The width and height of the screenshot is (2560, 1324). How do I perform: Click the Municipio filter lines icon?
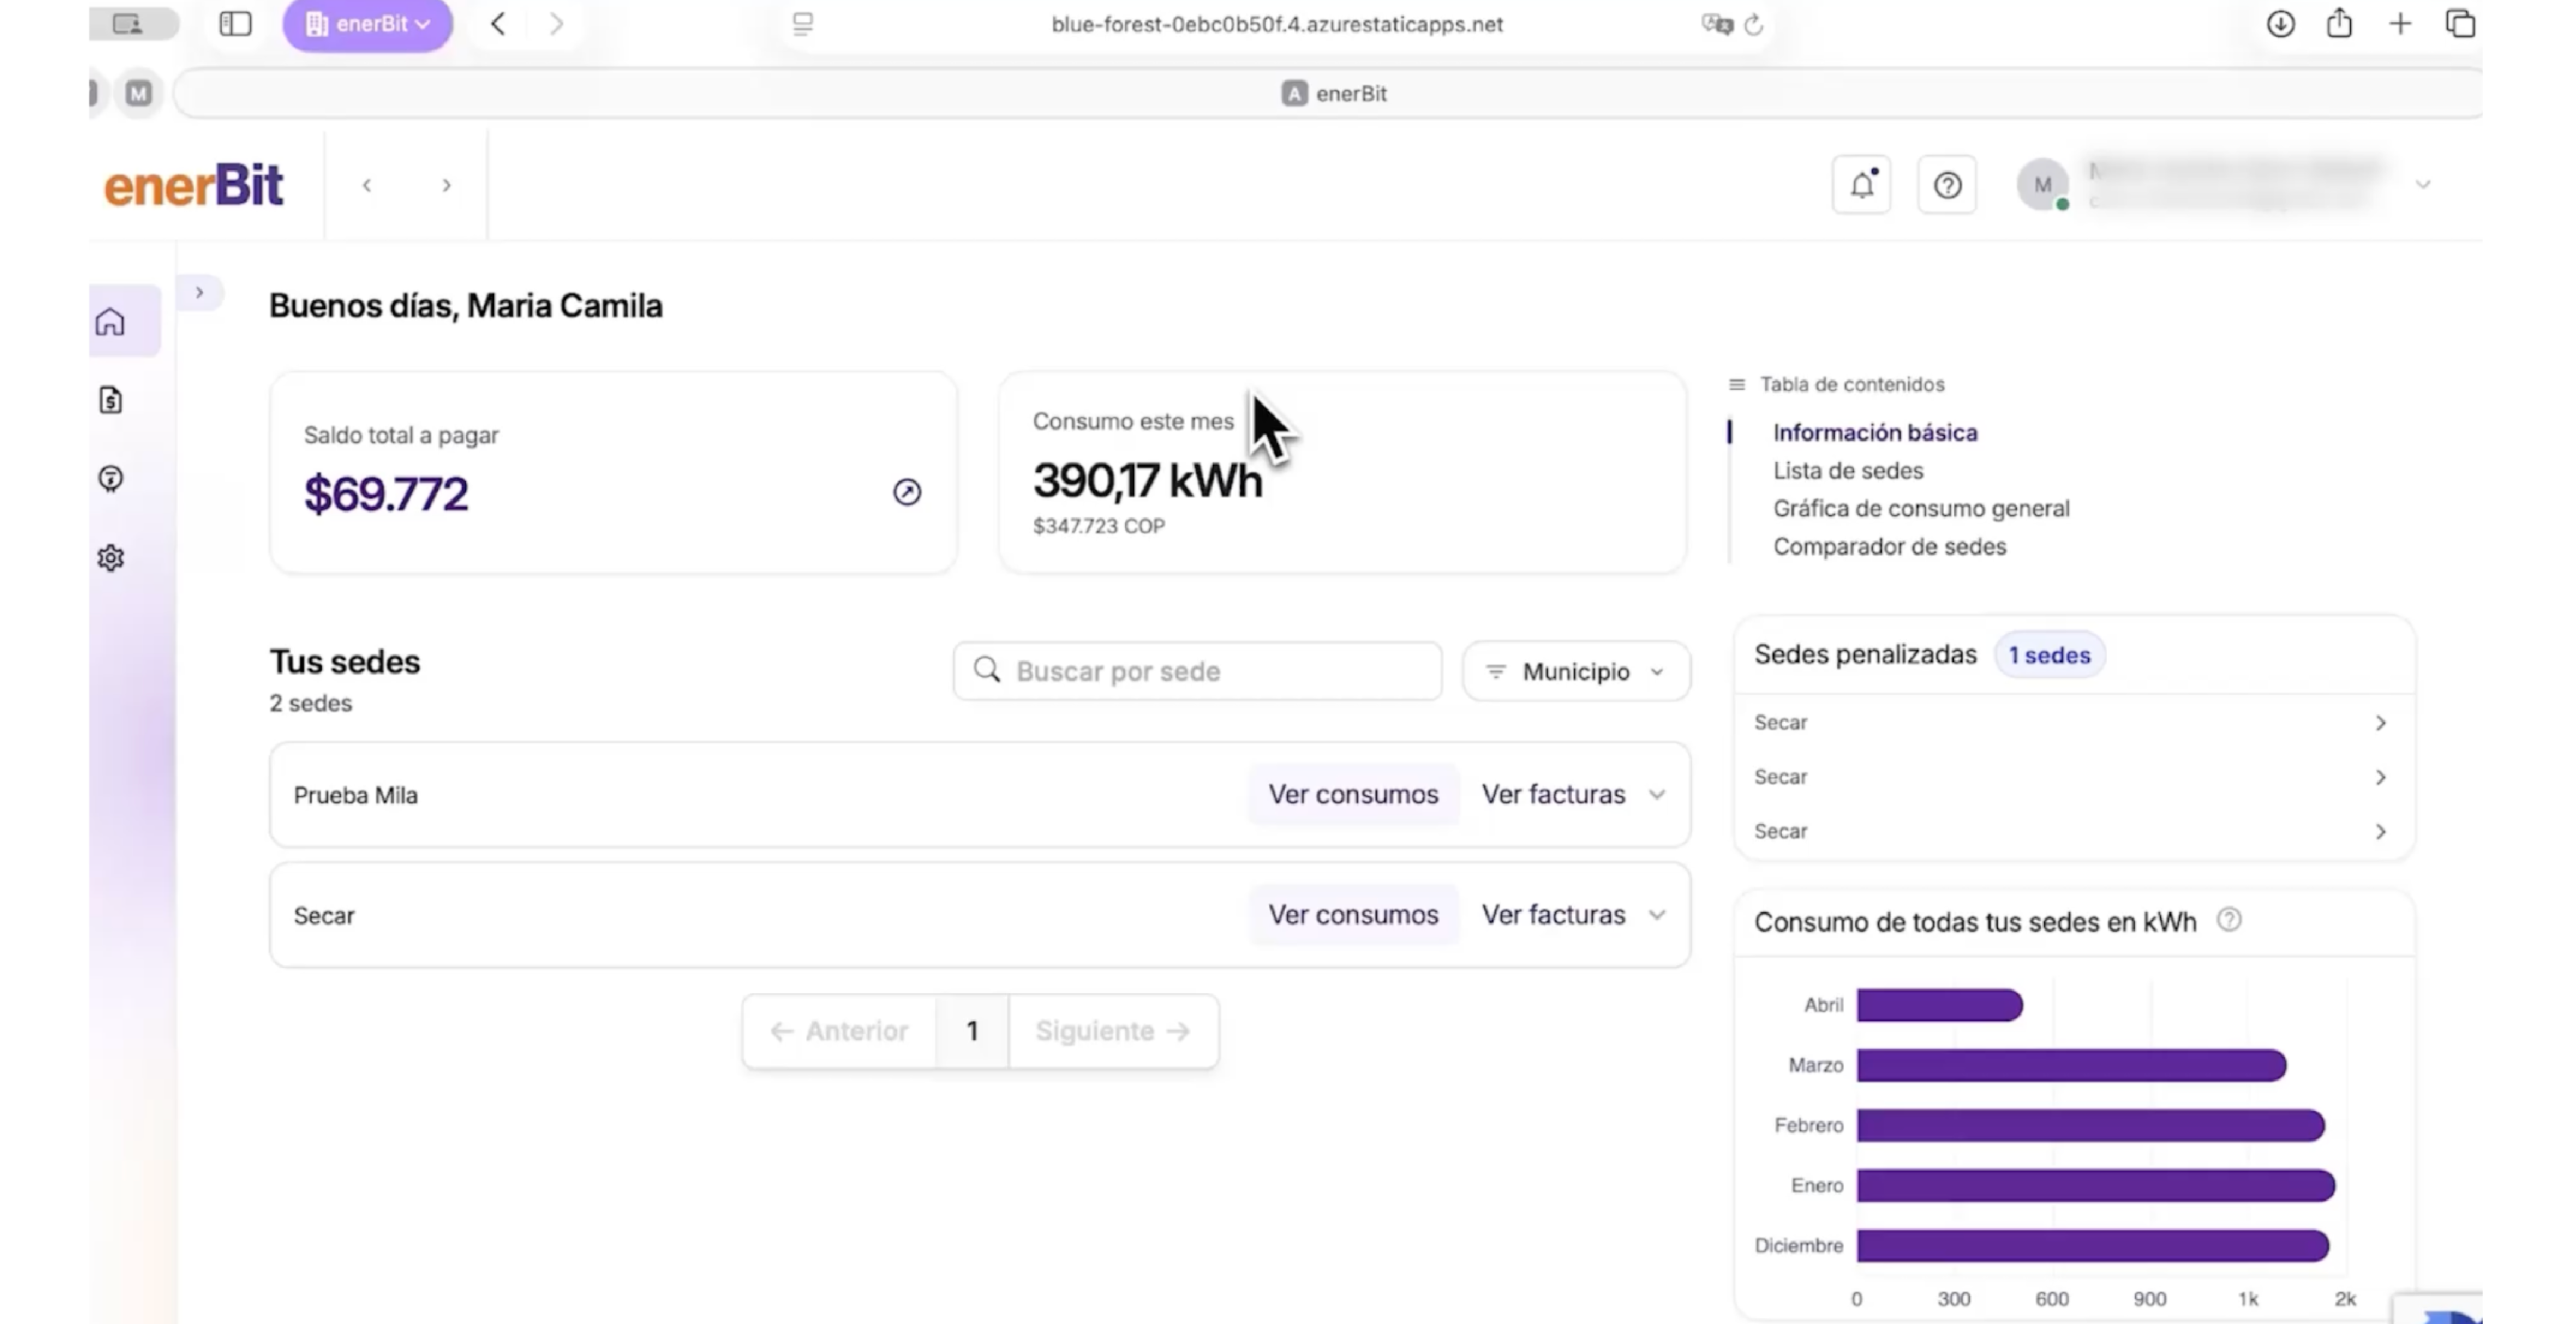pos(1496,672)
